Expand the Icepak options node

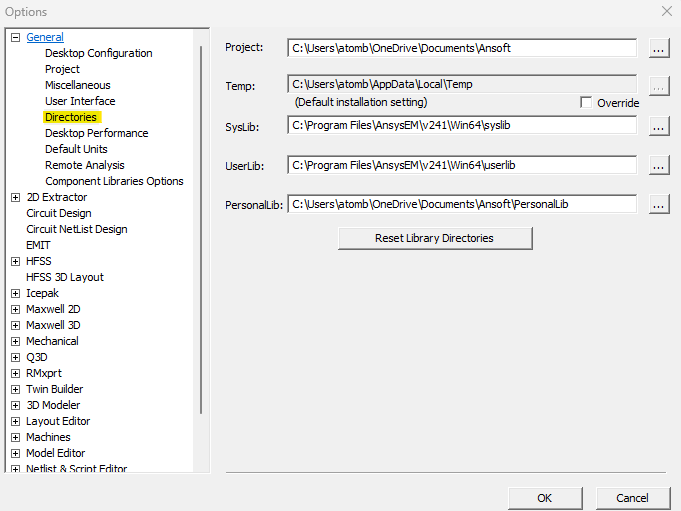pyautogui.click(x=15, y=294)
